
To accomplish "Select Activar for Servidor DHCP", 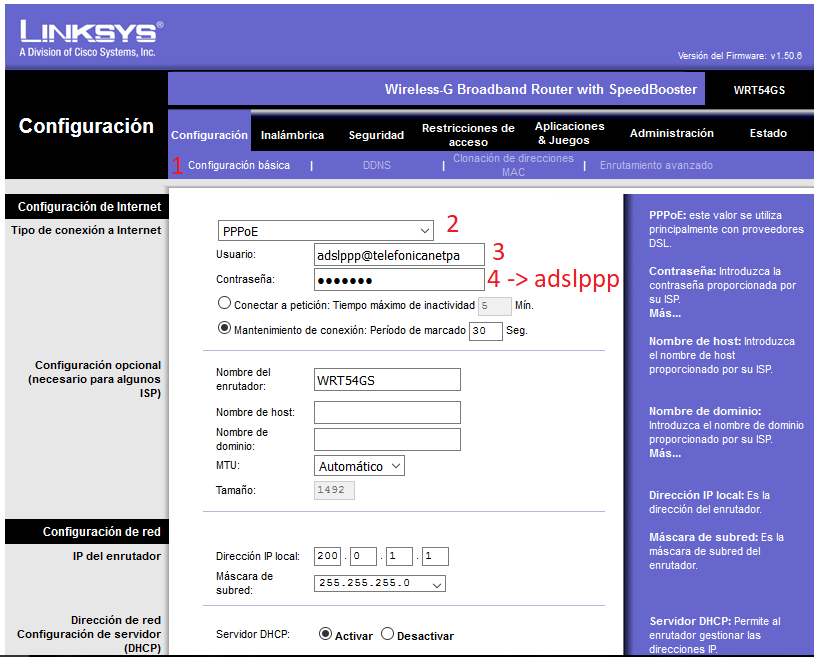I will [325, 634].
